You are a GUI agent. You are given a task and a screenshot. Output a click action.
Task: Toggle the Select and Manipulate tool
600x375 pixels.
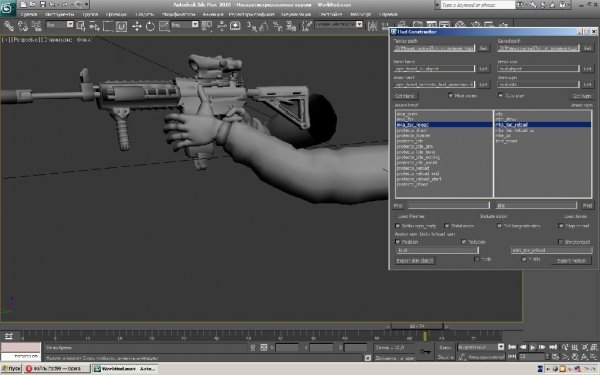coord(222,26)
